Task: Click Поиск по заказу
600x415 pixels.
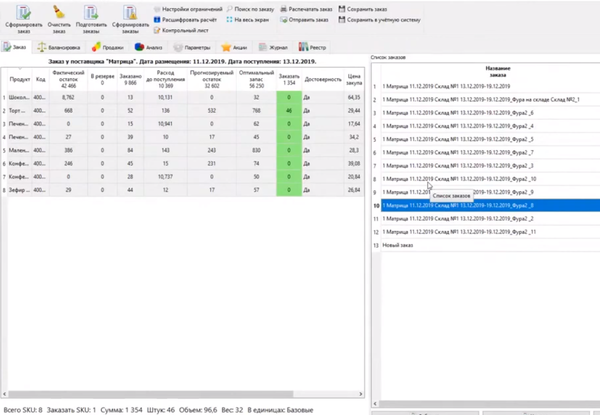Action: pos(251,9)
